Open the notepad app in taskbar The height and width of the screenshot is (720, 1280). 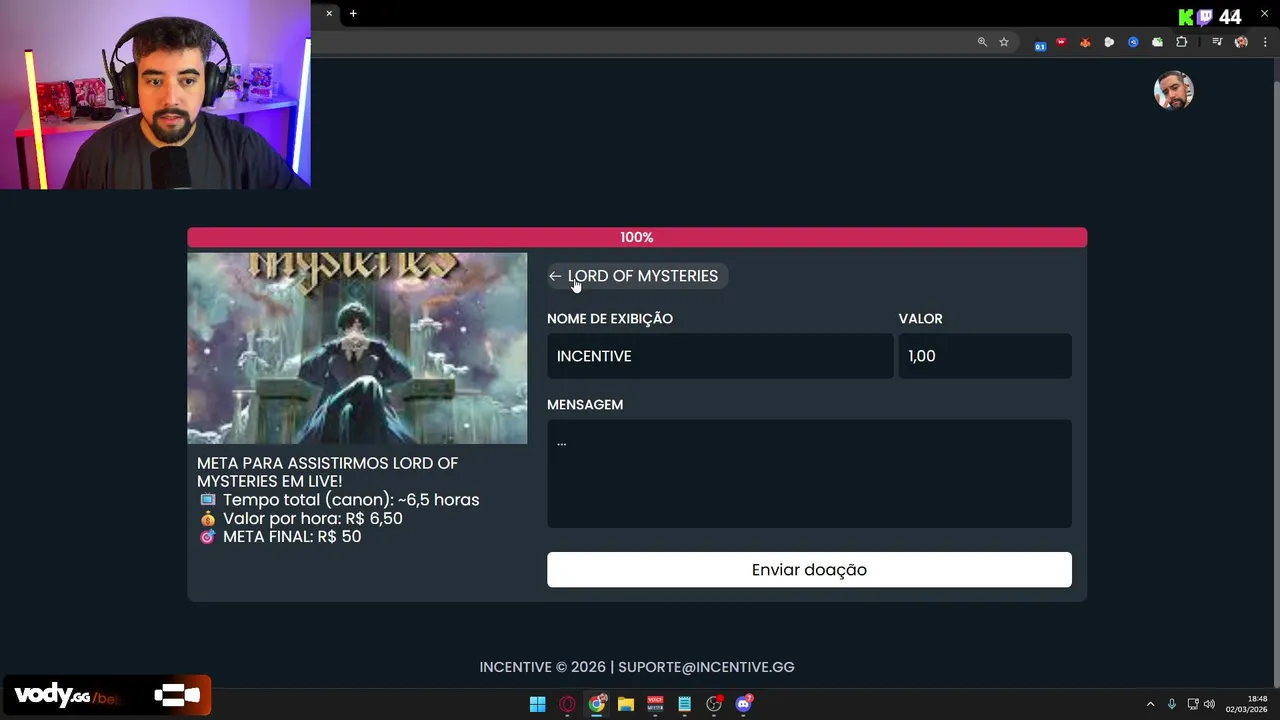click(684, 704)
